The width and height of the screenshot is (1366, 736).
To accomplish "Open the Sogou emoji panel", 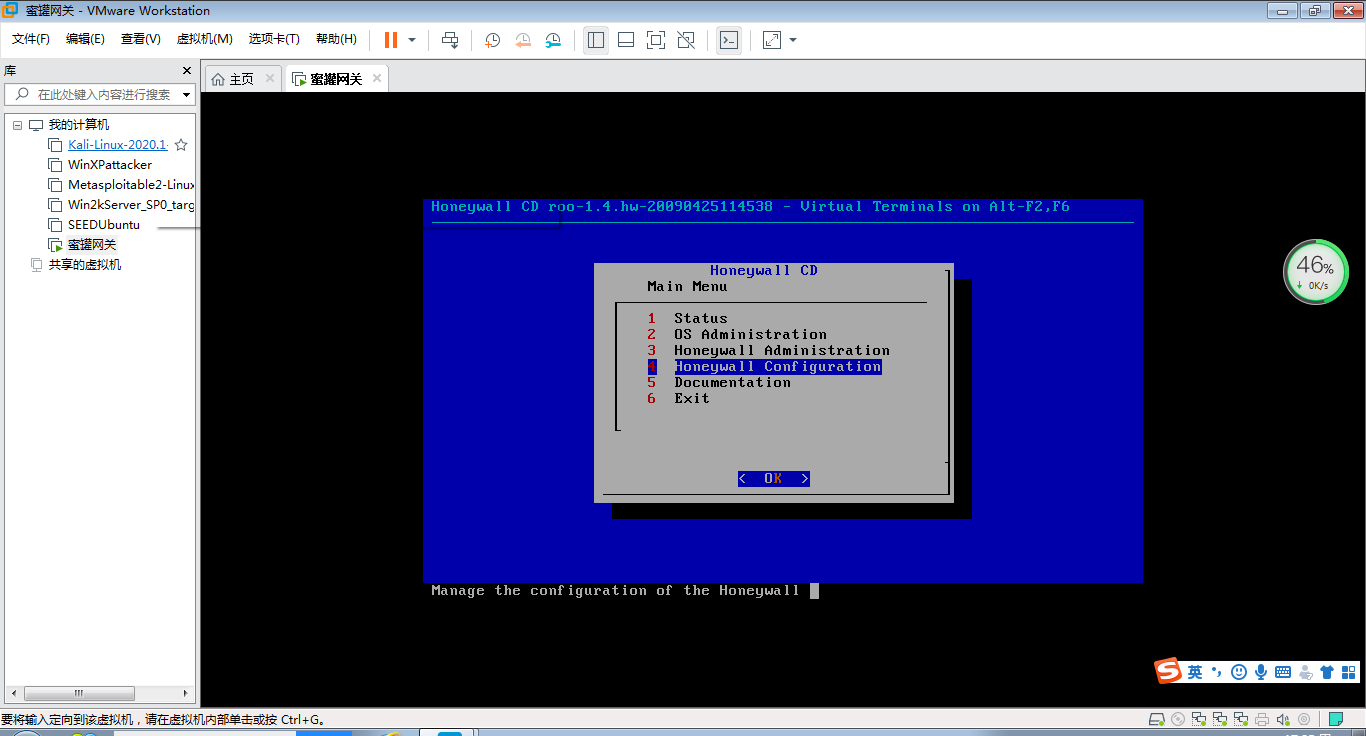I will coord(1239,672).
